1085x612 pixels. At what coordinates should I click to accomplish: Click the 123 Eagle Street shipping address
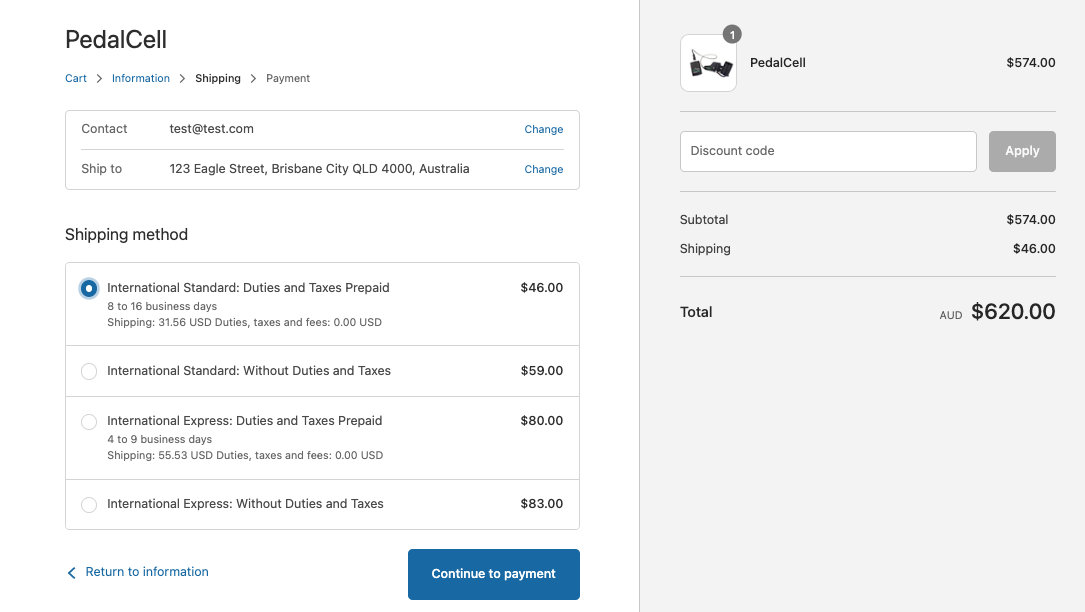pyautogui.click(x=320, y=169)
